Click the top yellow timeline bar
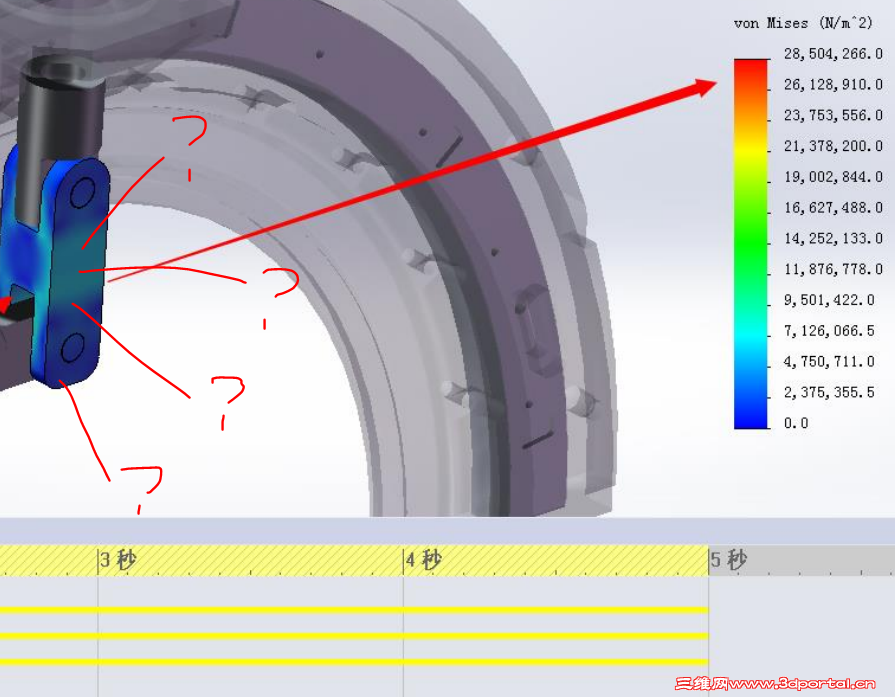Viewport: 895px width, 697px height. coord(354,610)
